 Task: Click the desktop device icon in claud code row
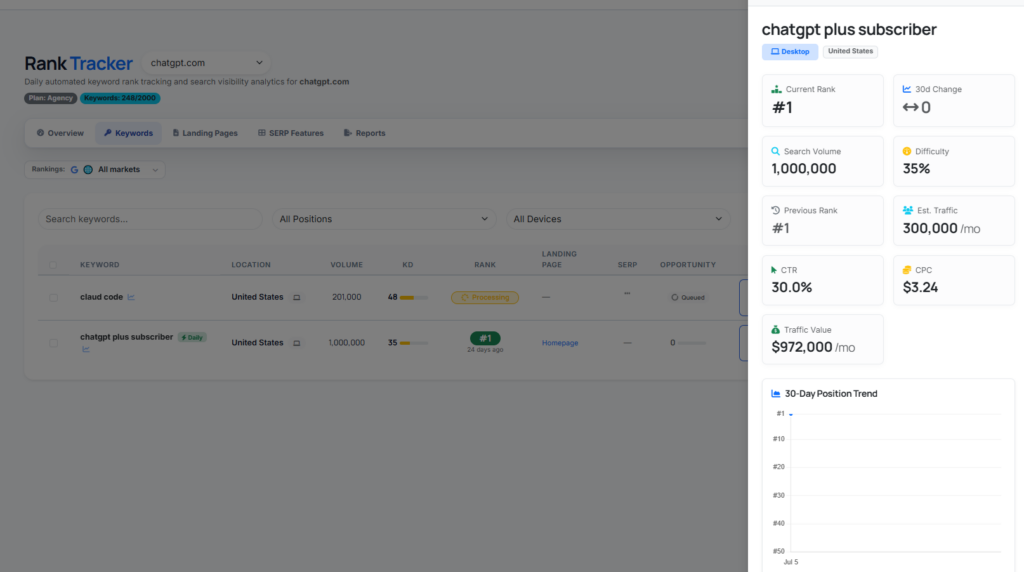coord(296,298)
